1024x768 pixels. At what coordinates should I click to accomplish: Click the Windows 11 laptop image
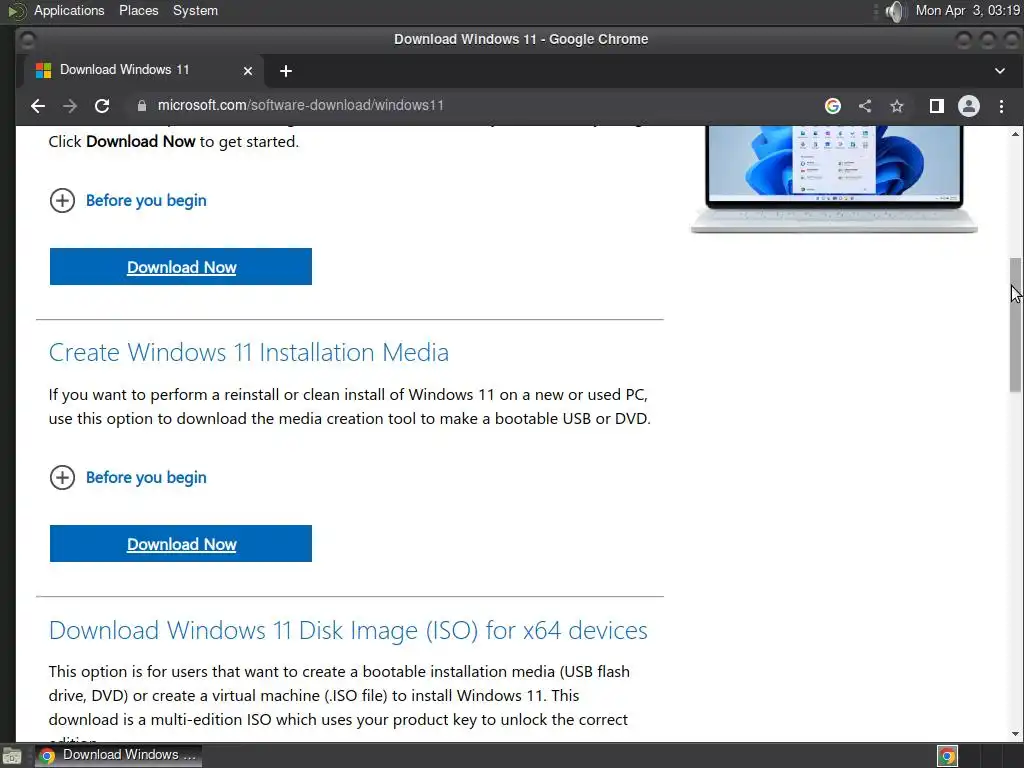click(834, 179)
